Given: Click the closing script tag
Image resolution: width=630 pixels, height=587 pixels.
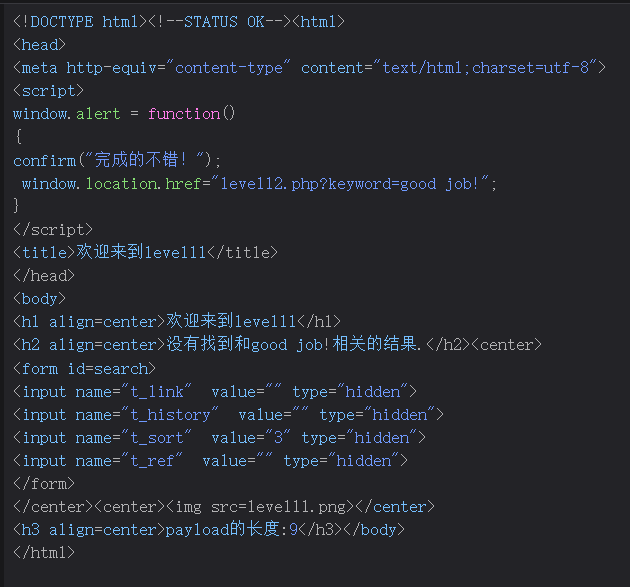Looking at the screenshot, I should pos(52,229).
